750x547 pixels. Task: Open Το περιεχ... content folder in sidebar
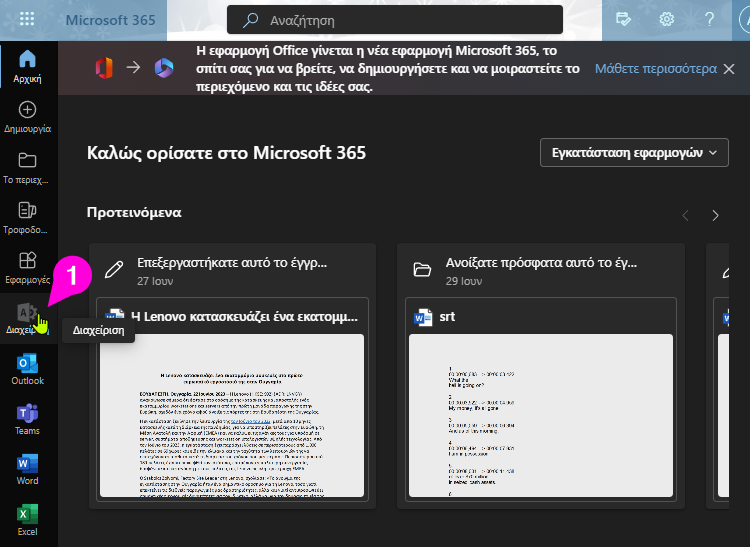pos(27,168)
